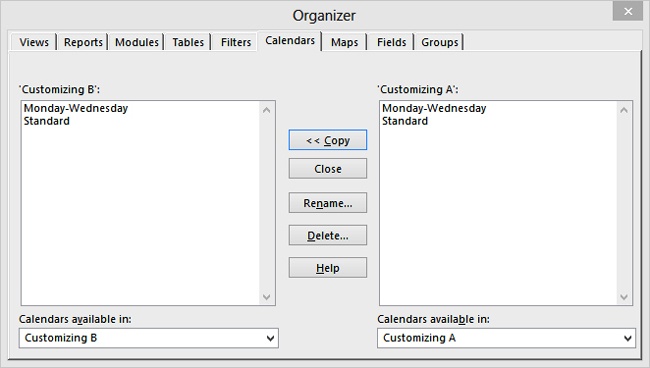Click scroll up arrow in left list

(x=267, y=110)
